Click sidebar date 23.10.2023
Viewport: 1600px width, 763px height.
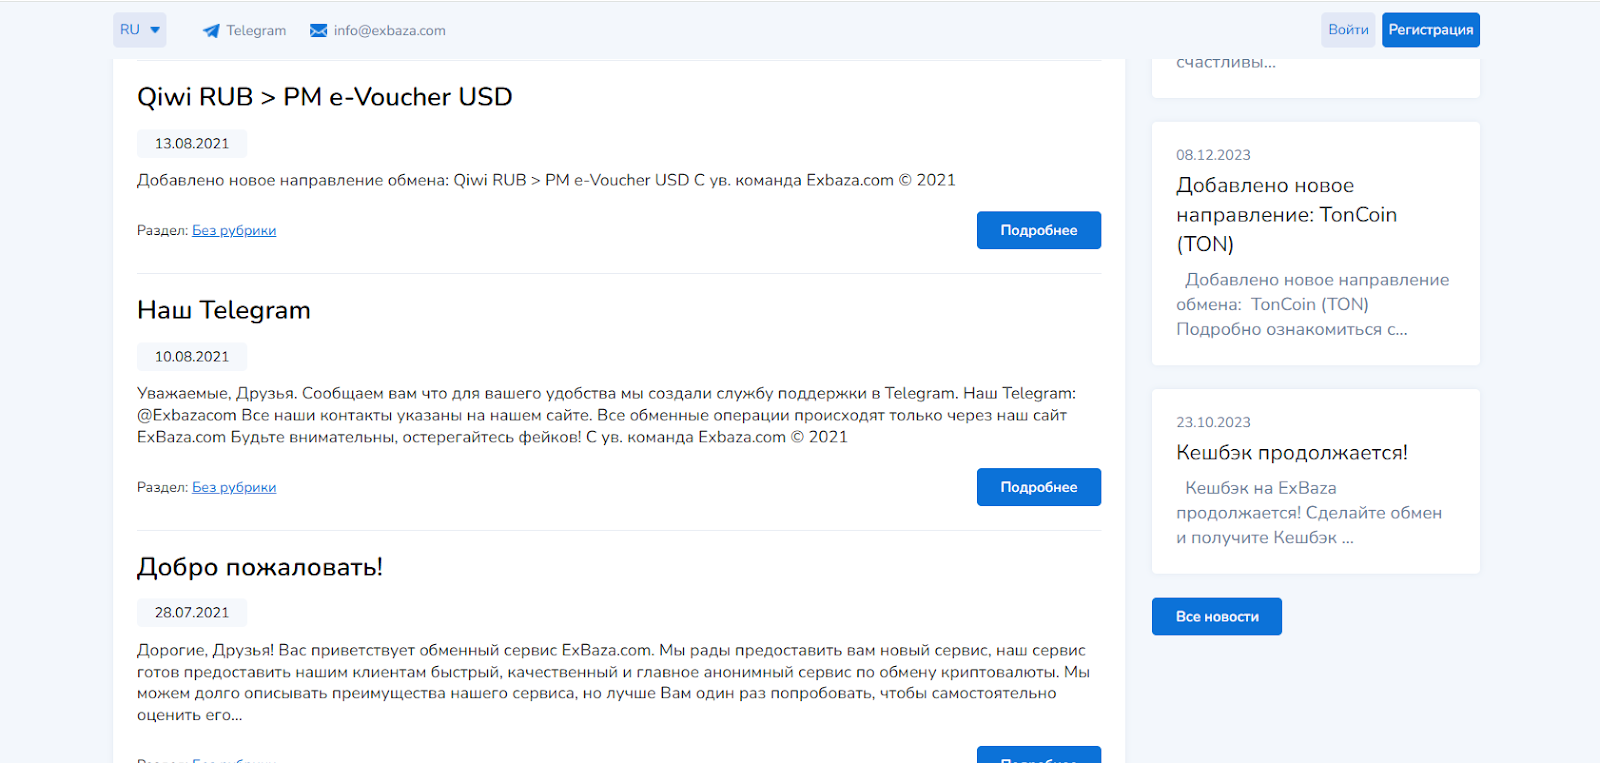pos(1213,422)
